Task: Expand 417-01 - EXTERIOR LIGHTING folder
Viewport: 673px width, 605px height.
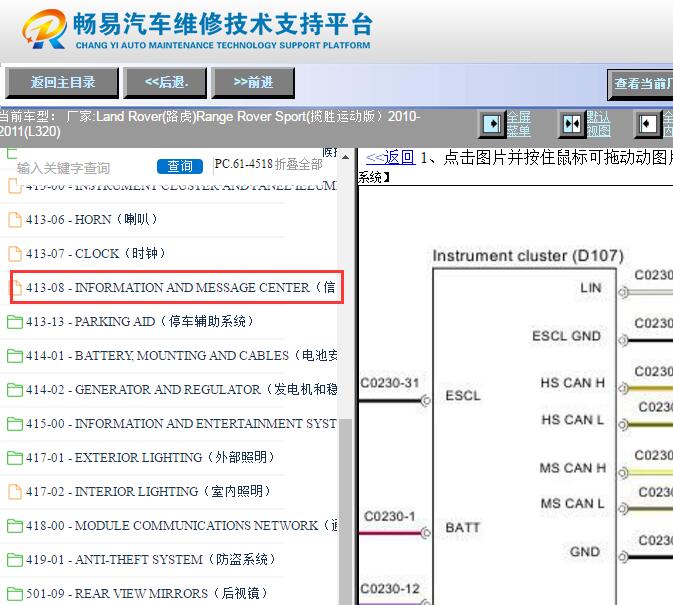Action: point(150,457)
